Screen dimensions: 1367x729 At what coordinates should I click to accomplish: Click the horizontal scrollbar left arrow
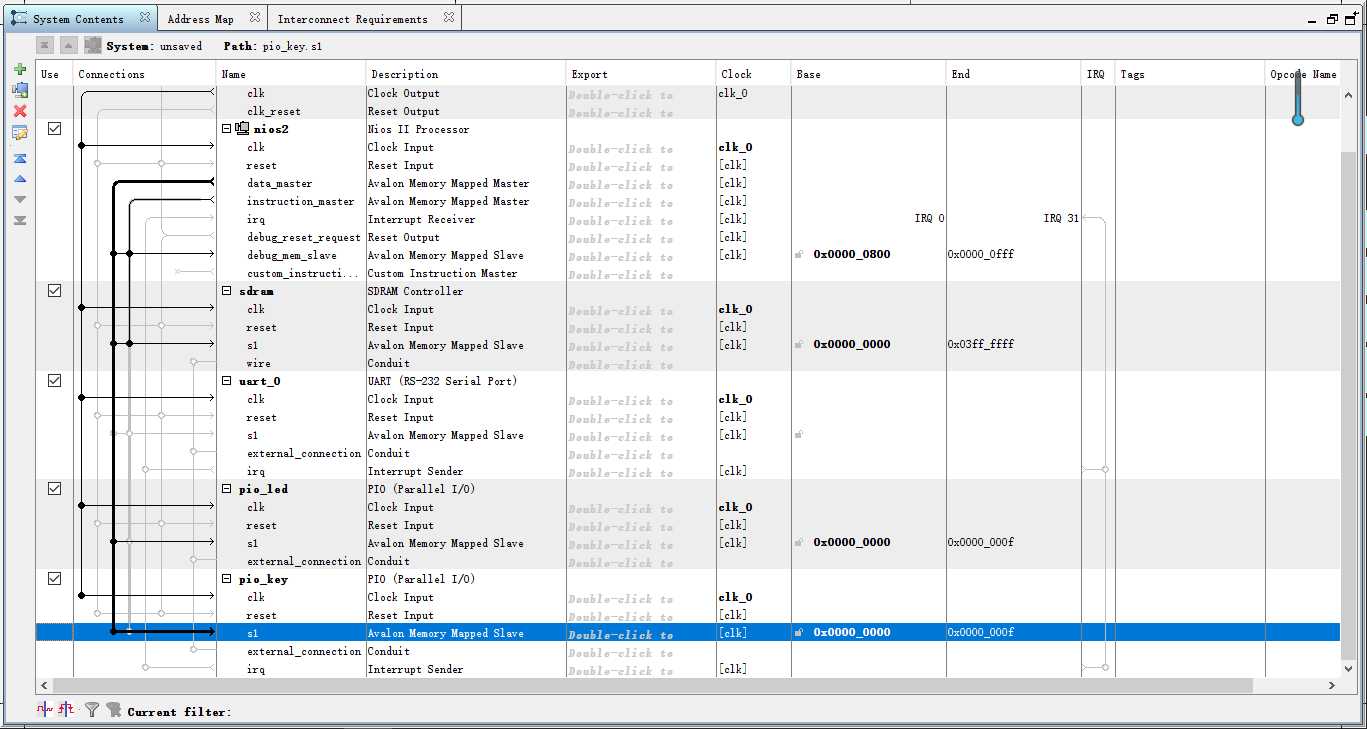[44, 686]
